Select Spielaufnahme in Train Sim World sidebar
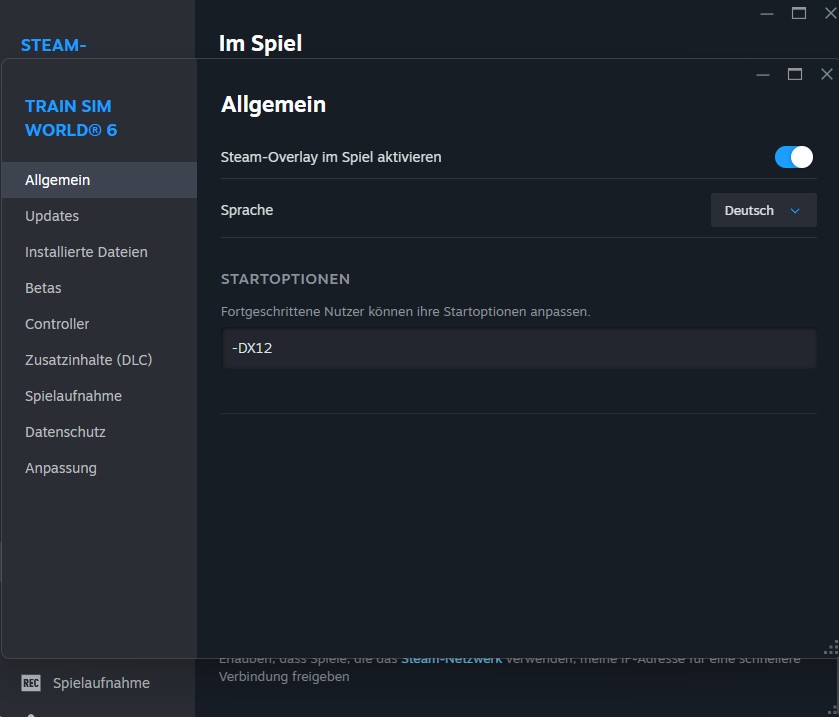The image size is (839, 717). click(x=73, y=396)
